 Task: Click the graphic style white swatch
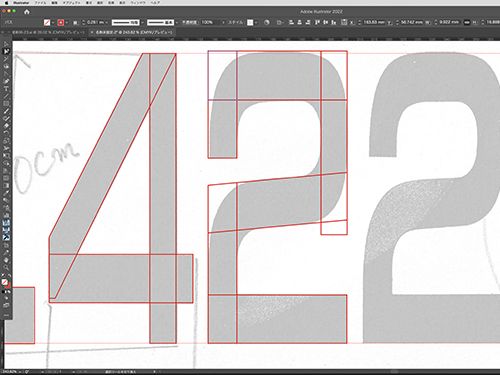tap(250, 22)
